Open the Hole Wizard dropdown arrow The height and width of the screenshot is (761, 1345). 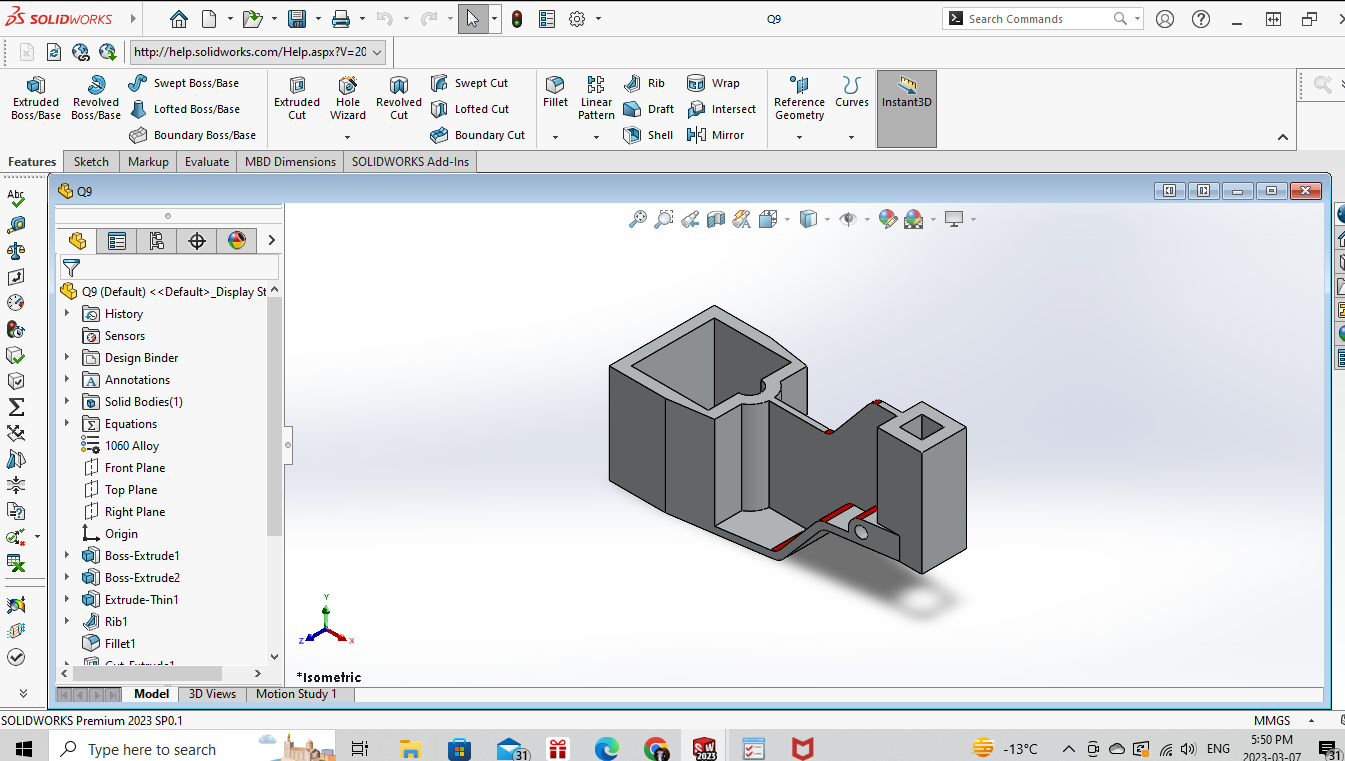point(348,137)
